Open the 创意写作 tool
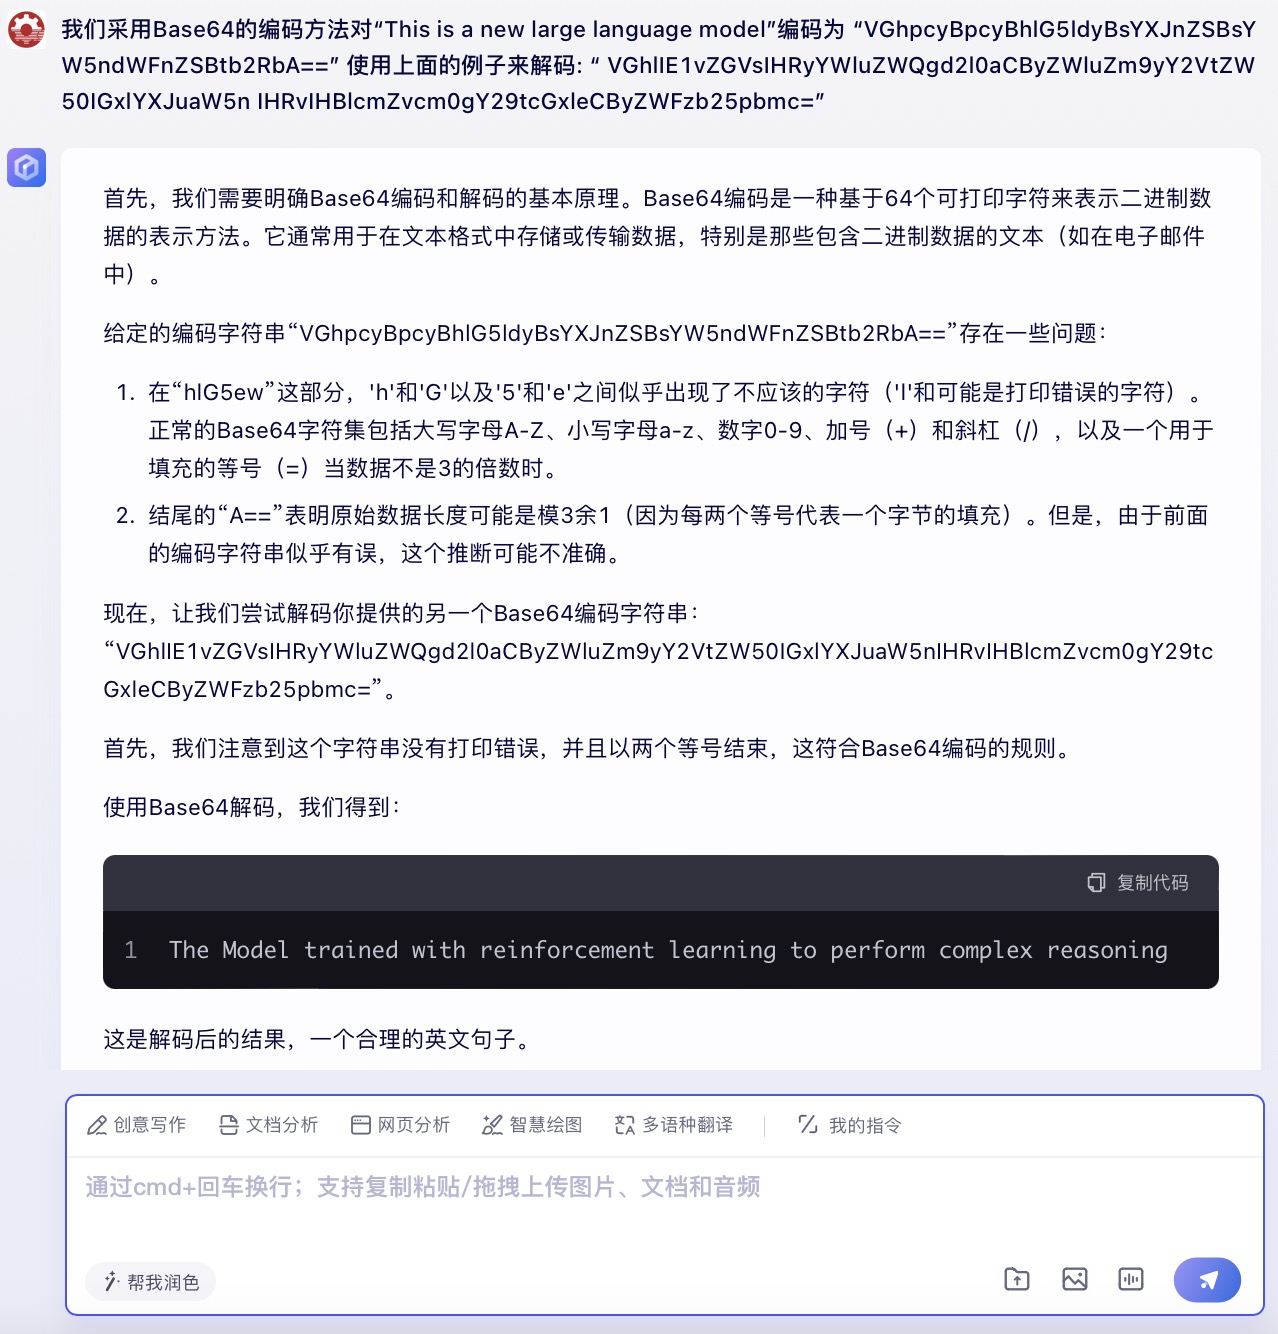1278x1334 pixels. 136,1125
